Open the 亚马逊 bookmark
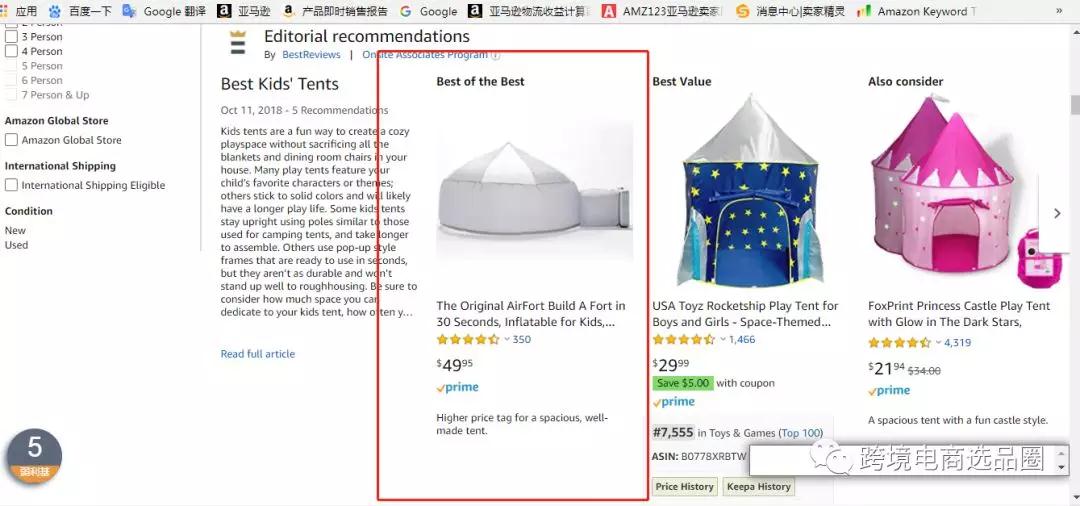The image size is (1080, 506). tap(244, 11)
